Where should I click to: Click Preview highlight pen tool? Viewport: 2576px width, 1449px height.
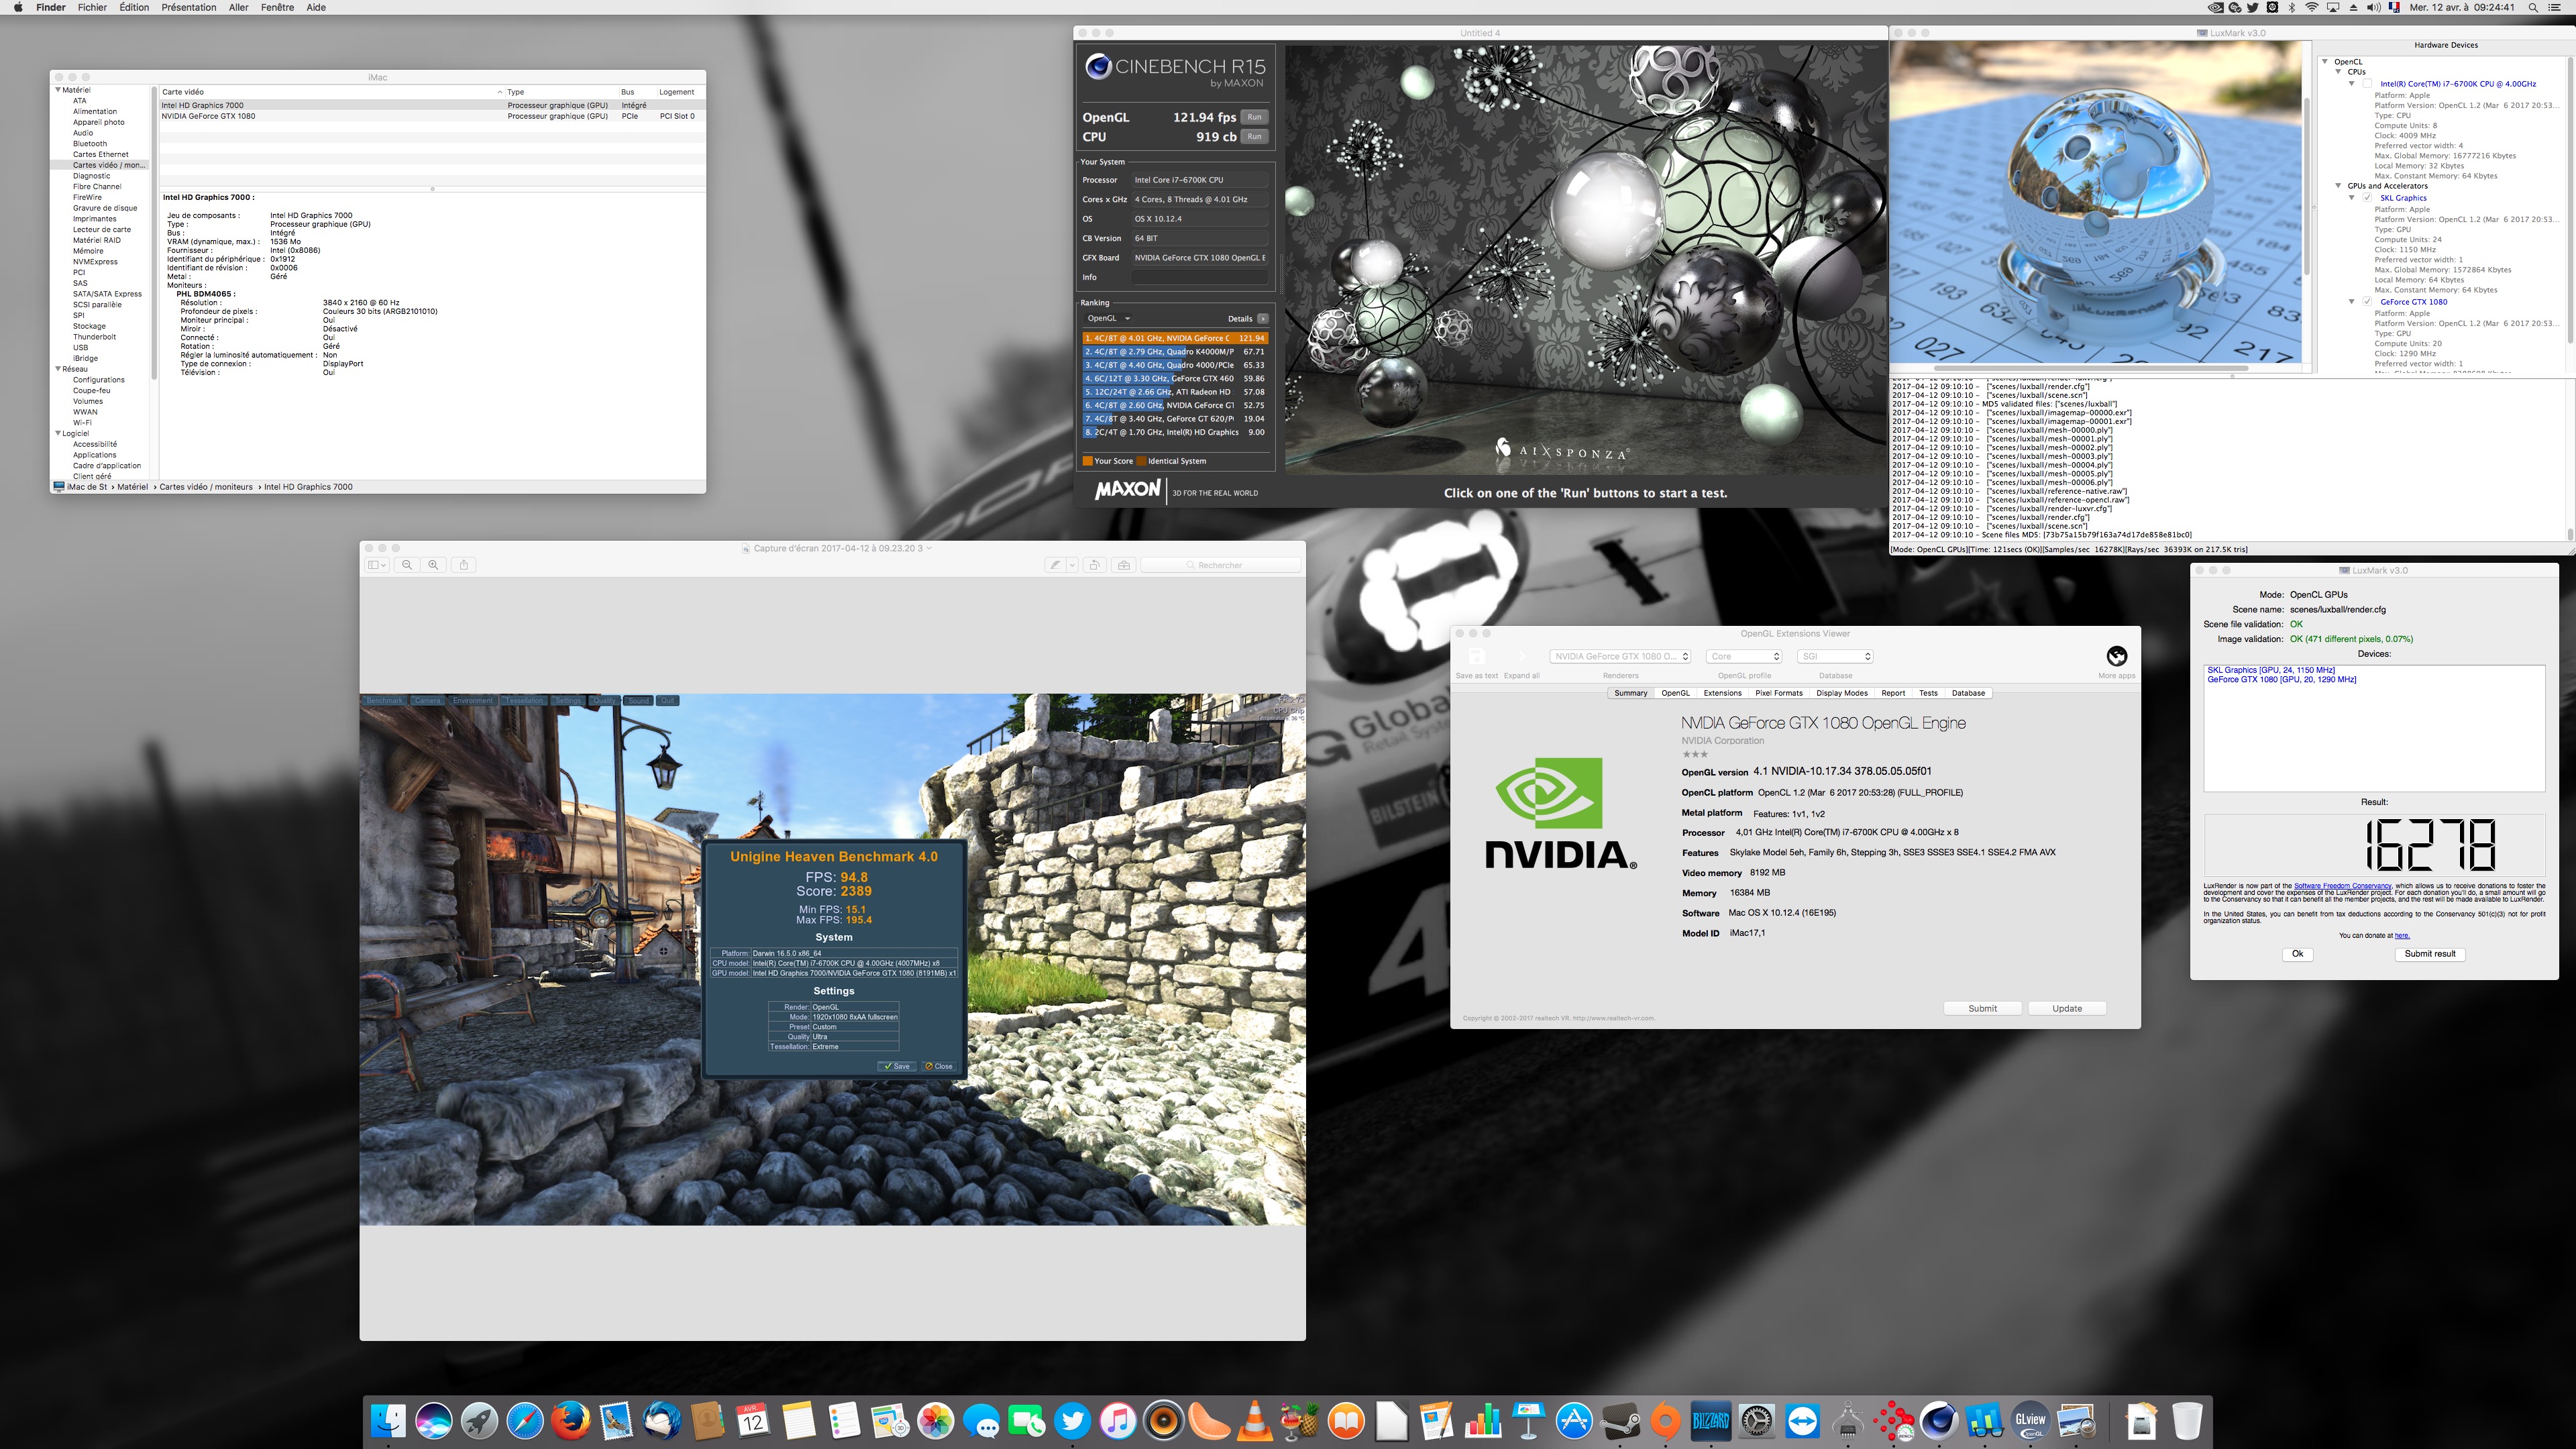point(1055,565)
